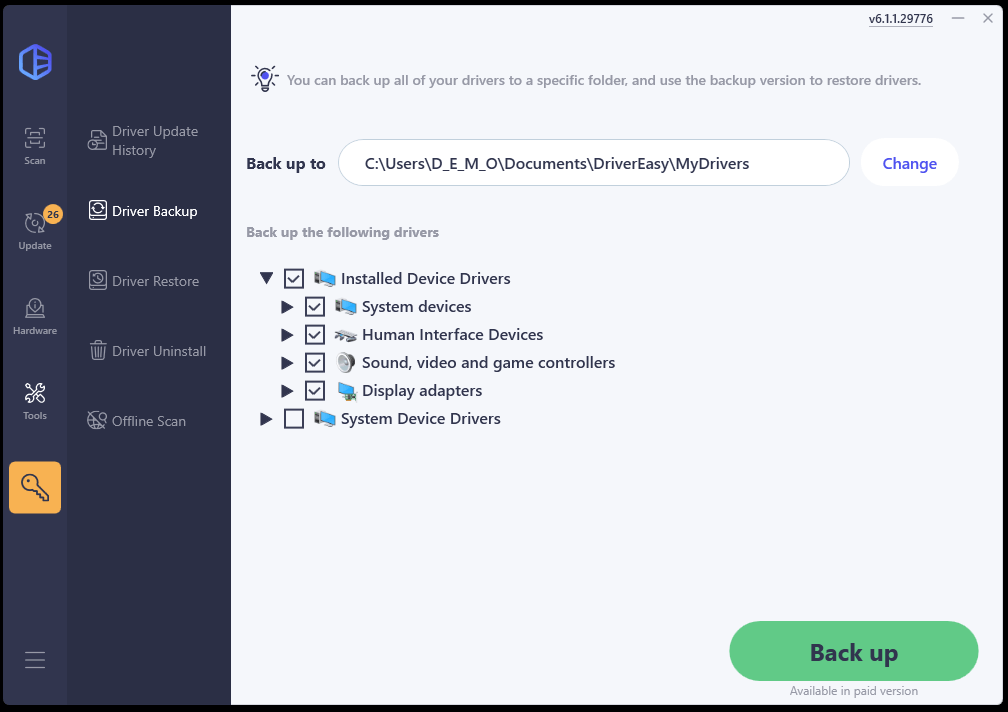Select Sound, video and game controllers label
1008x712 pixels.
(489, 363)
